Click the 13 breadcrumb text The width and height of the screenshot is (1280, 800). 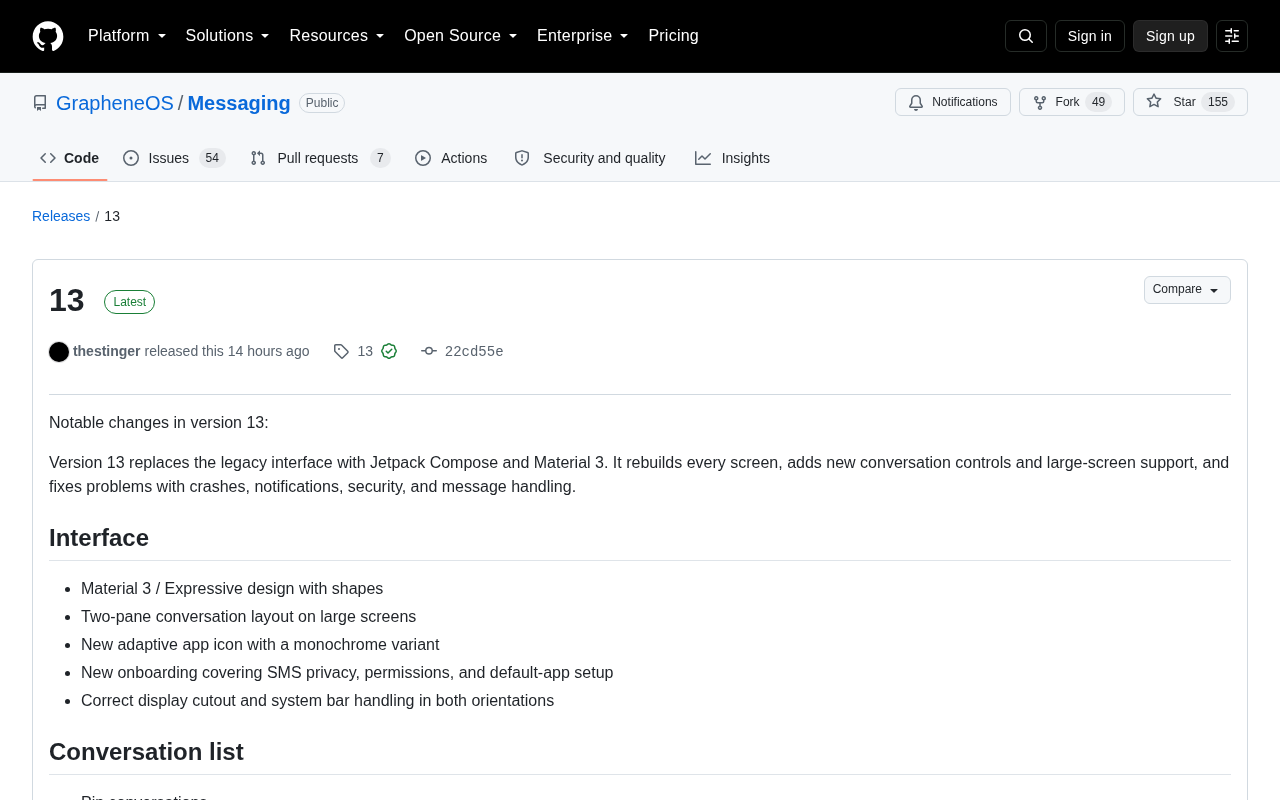[112, 216]
